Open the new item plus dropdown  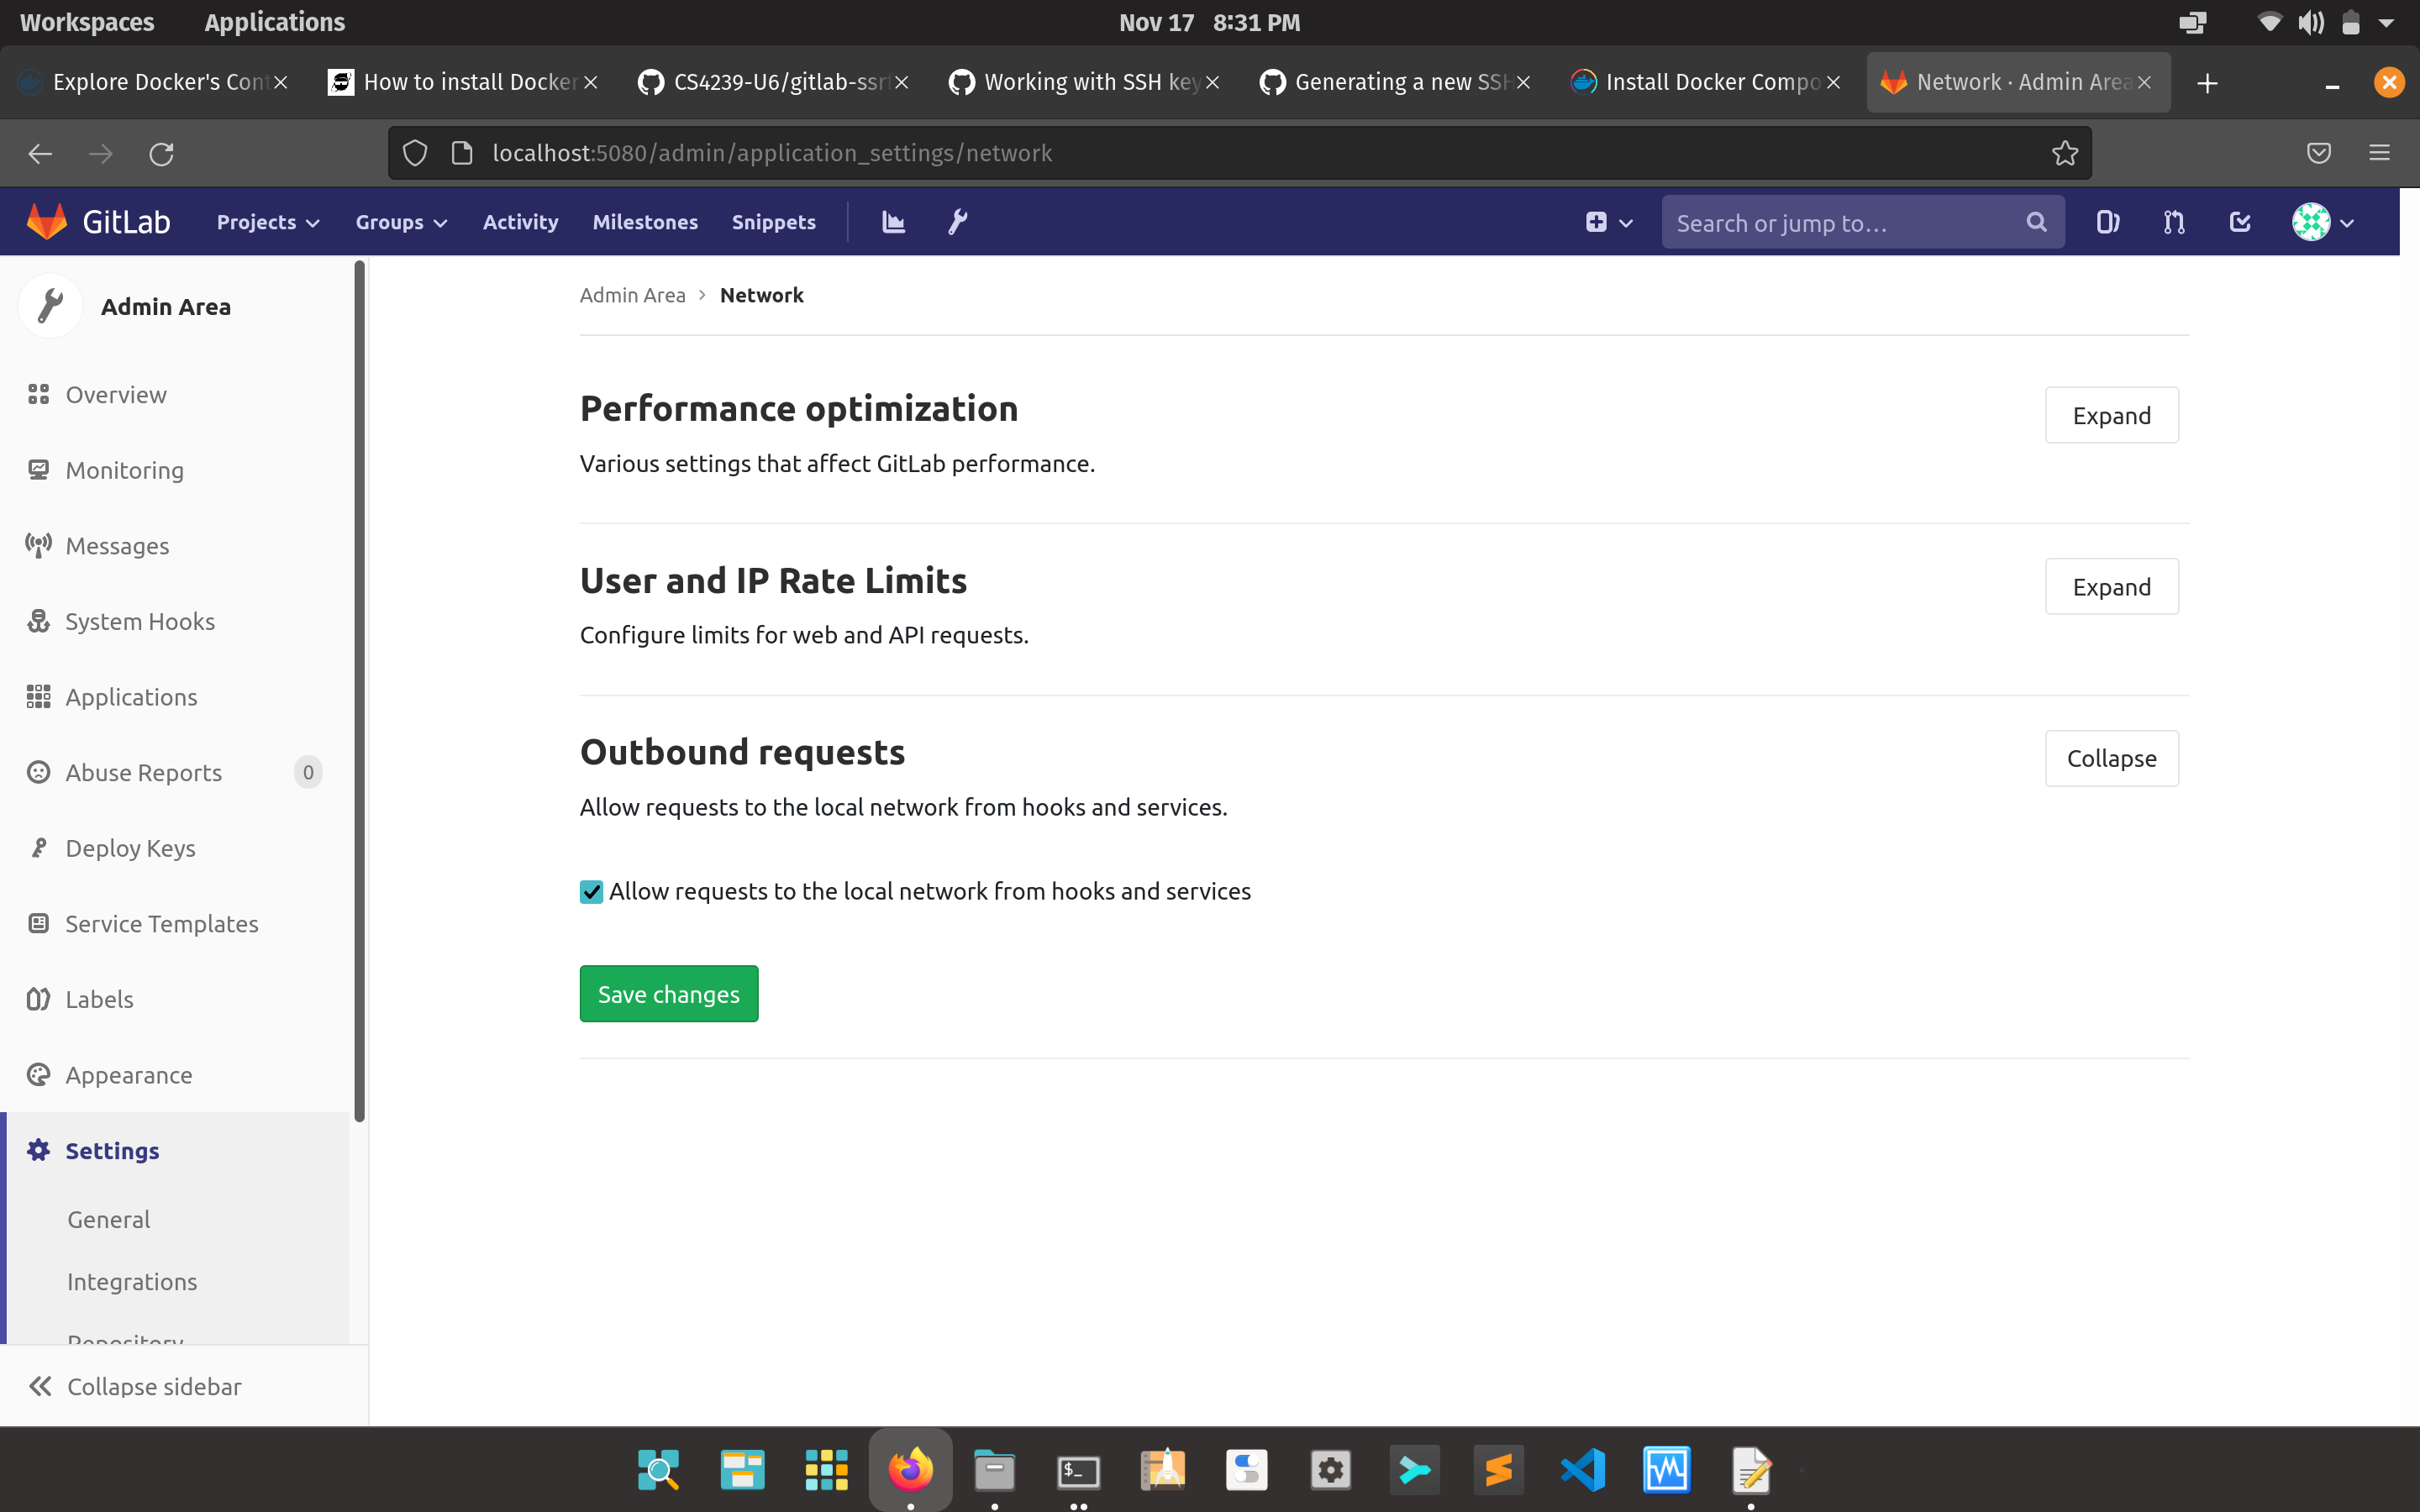[1609, 222]
